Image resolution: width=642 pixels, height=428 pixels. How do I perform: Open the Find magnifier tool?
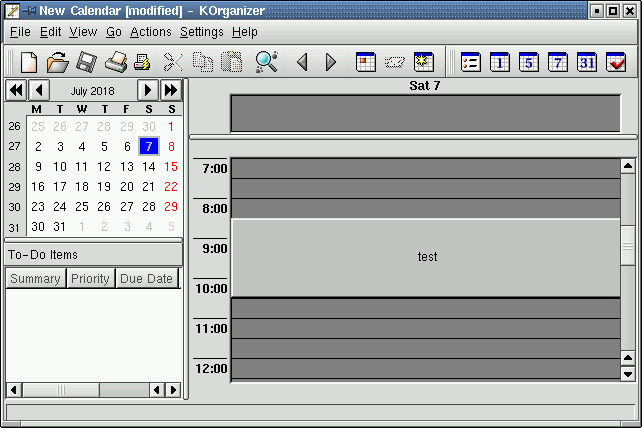(266, 62)
